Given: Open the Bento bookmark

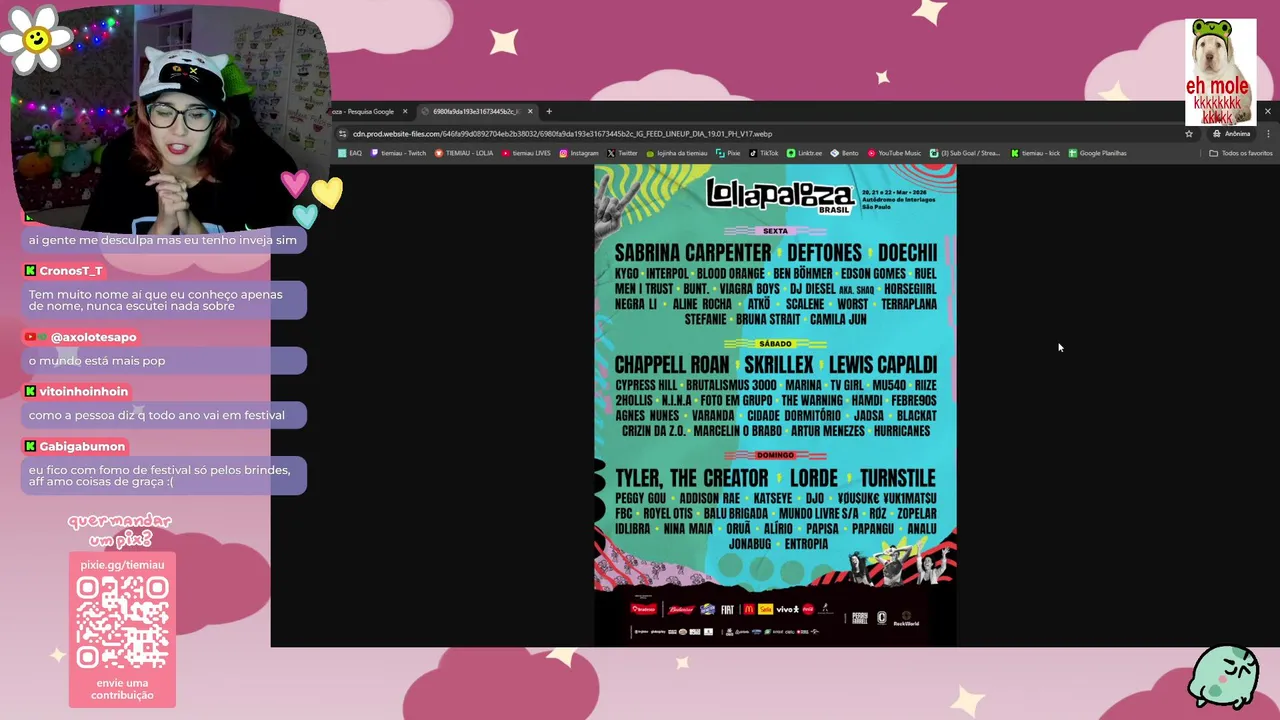Looking at the screenshot, I should [x=844, y=153].
